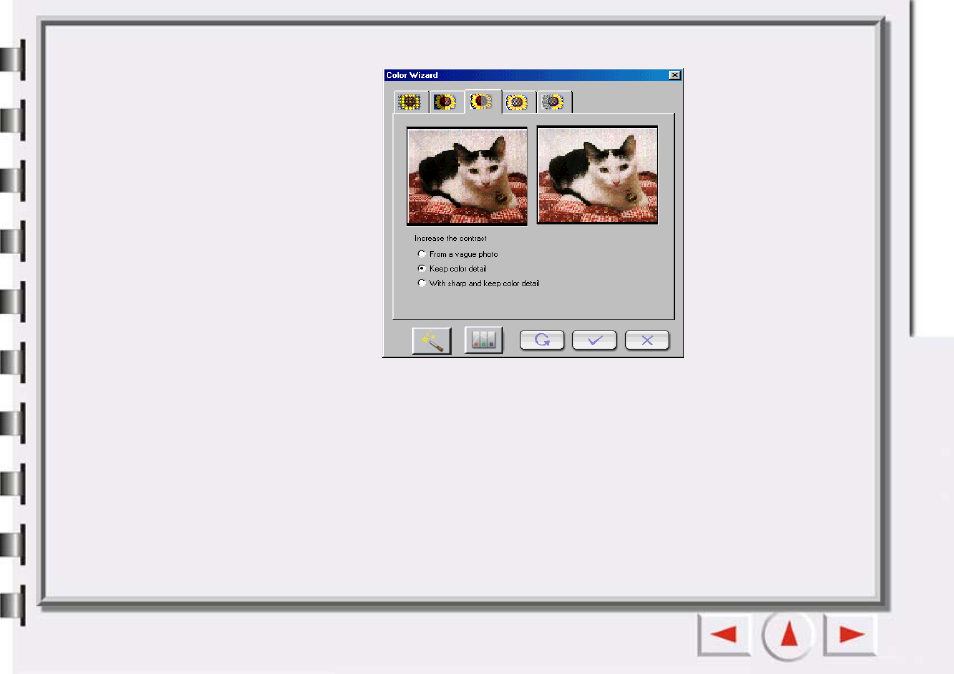Image resolution: width=954 pixels, height=674 pixels.
Task: Go to the next page with right red arrow
Action: 851,634
